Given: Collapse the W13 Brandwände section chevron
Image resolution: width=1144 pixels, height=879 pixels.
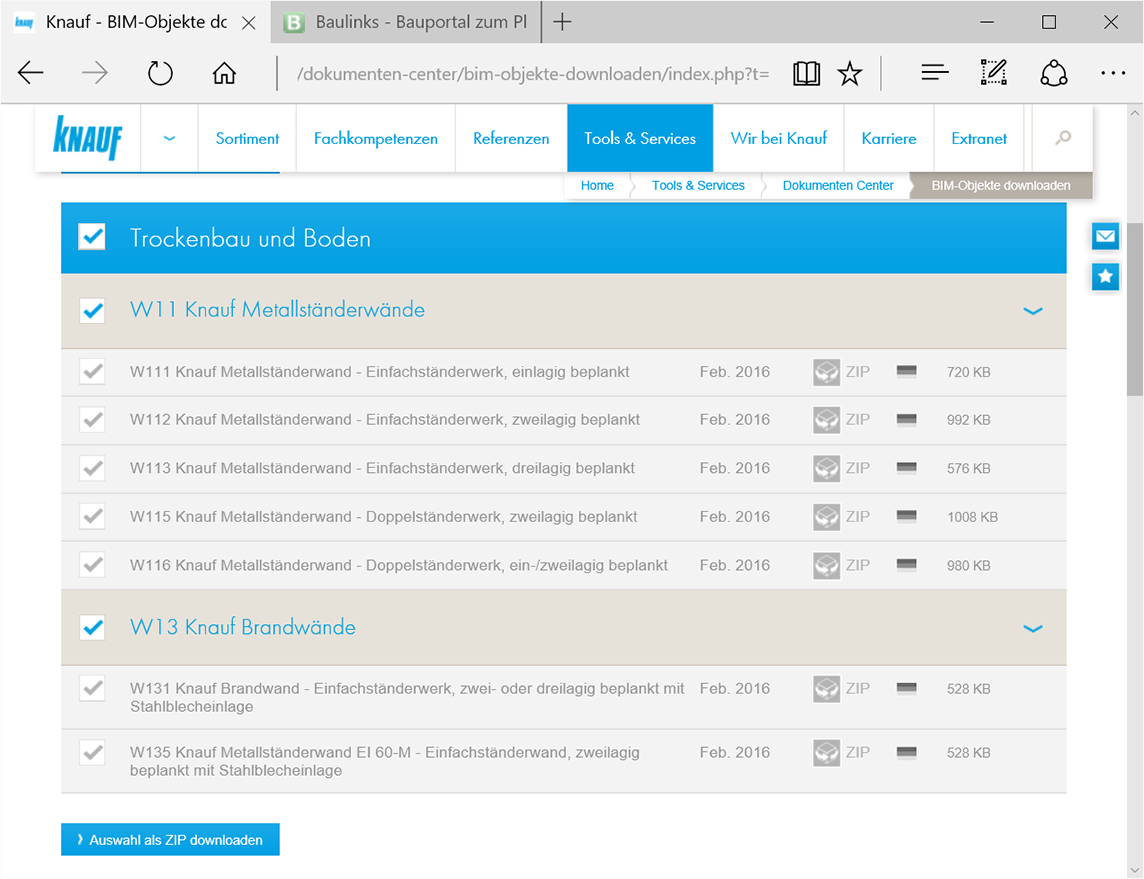Looking at the screenshot, I should click(x=1032, y=628).
